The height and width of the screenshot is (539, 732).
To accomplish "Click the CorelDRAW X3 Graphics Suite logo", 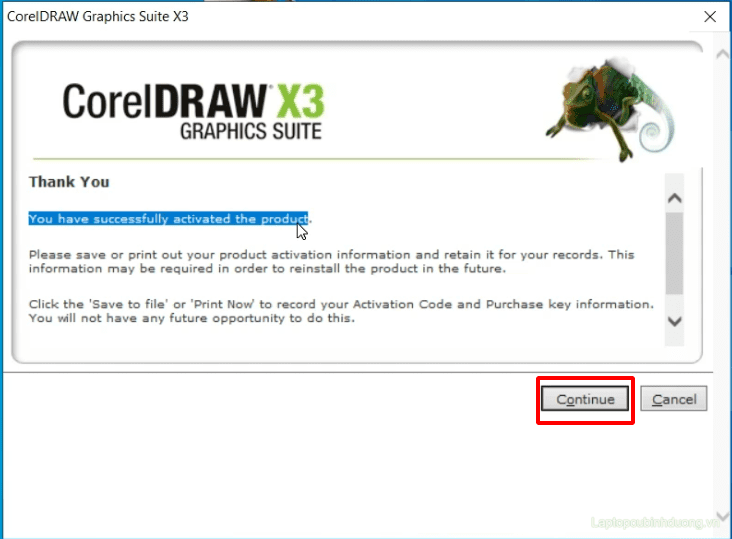I will tap(193, 112).
